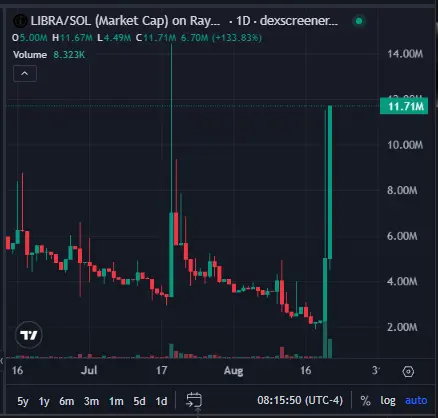Click the tallest volume bar
Viewport: 438px width, 418px height.
click(325, 339)
